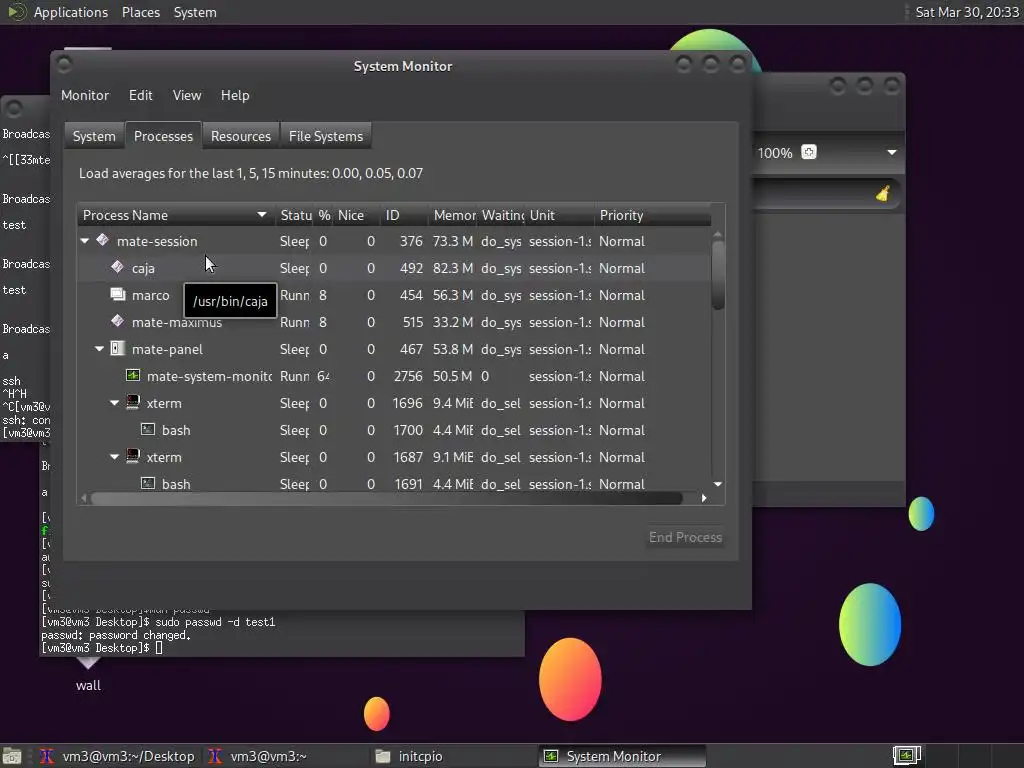Viewport: 1024px width, 768px height.
Task: Collapse the mate-session tree node
Action: tap(85, 241)
